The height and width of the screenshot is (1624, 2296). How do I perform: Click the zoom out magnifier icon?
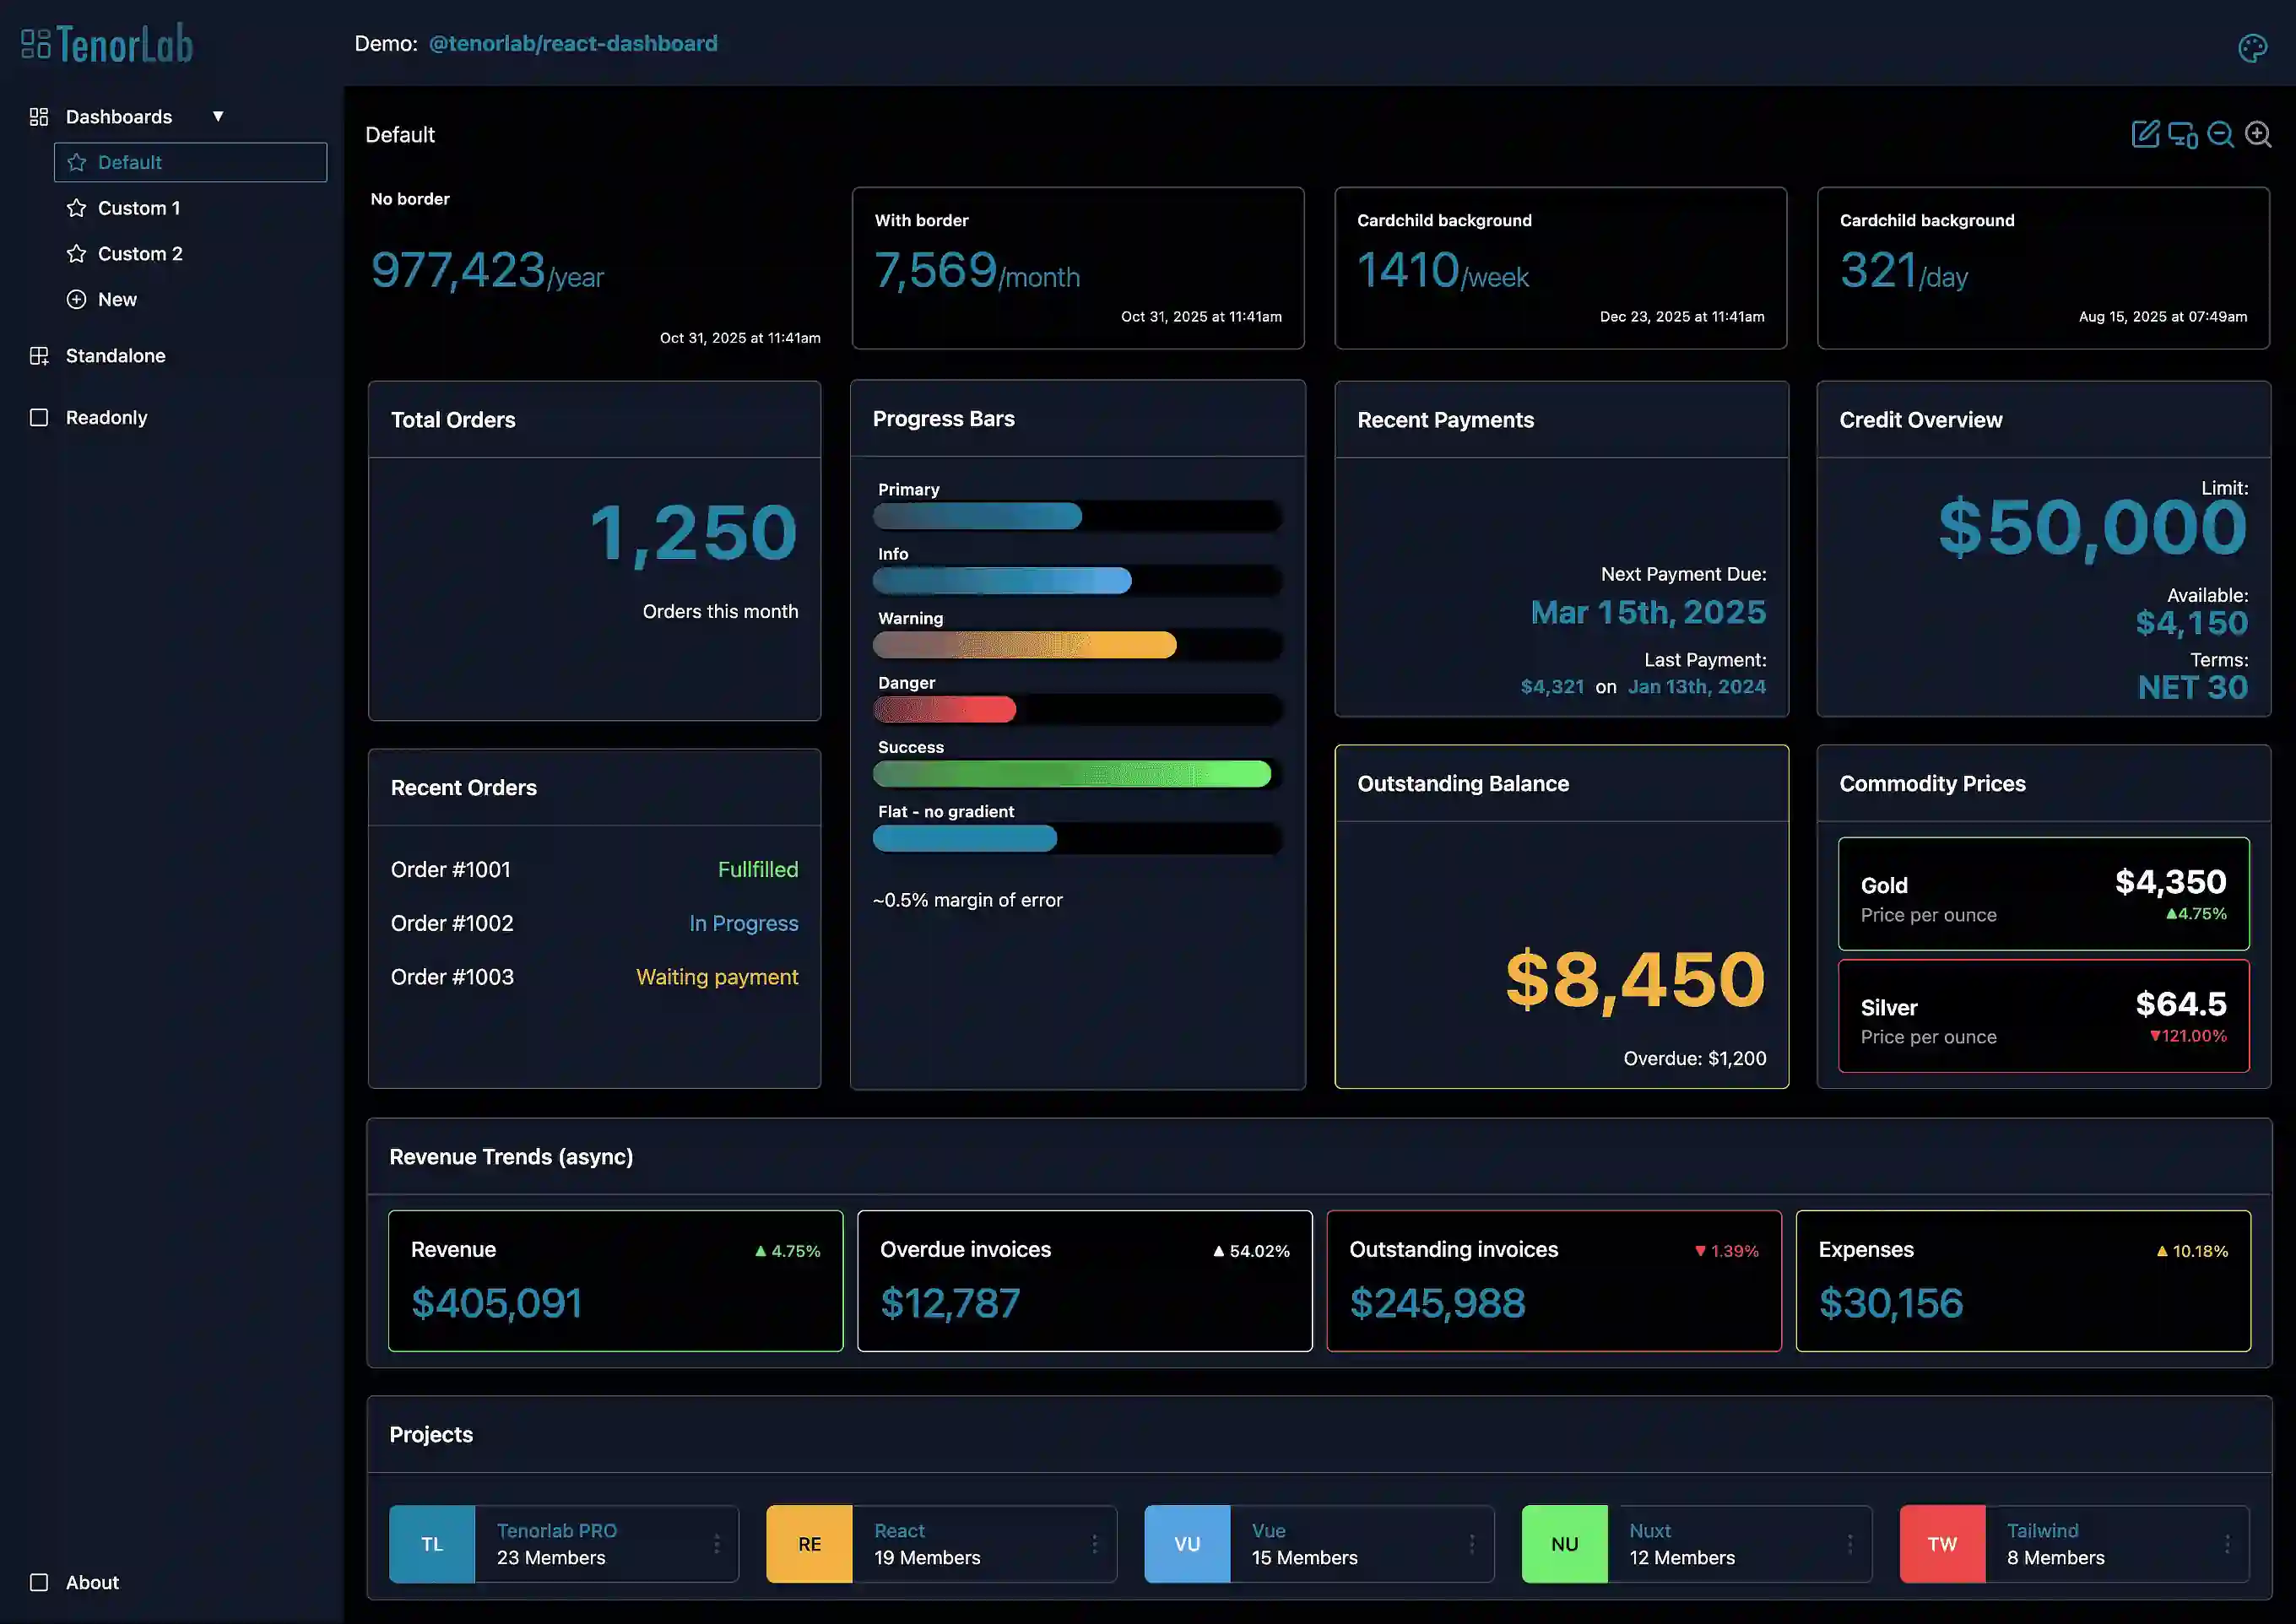point(2220,134)
